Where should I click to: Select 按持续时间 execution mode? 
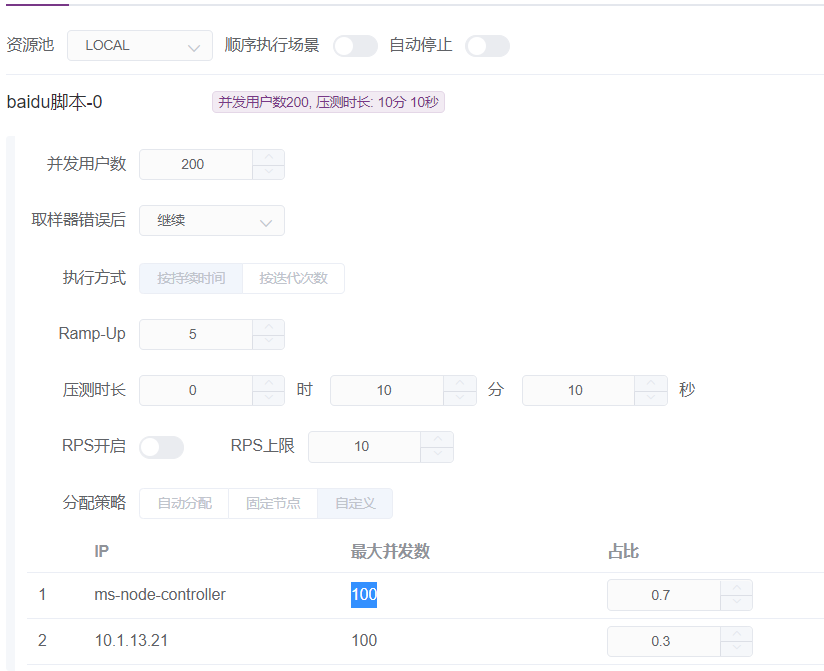(x=191, y=278)
